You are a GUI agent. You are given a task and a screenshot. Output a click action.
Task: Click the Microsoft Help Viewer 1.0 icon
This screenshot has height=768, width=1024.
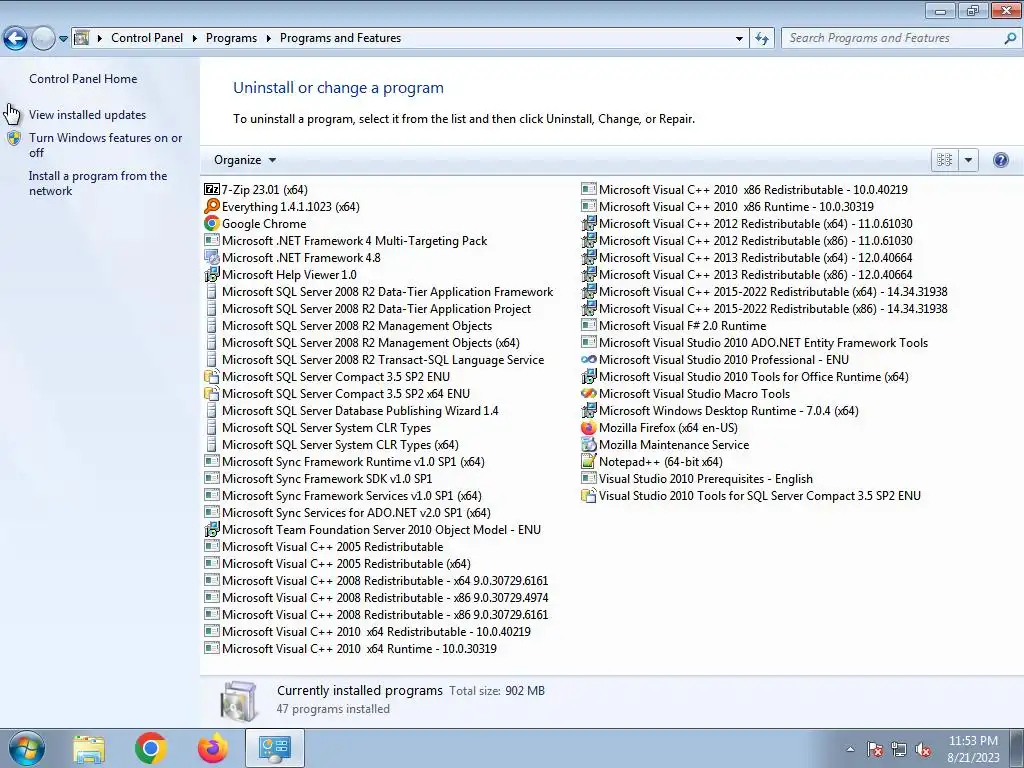tap(212, 274)
